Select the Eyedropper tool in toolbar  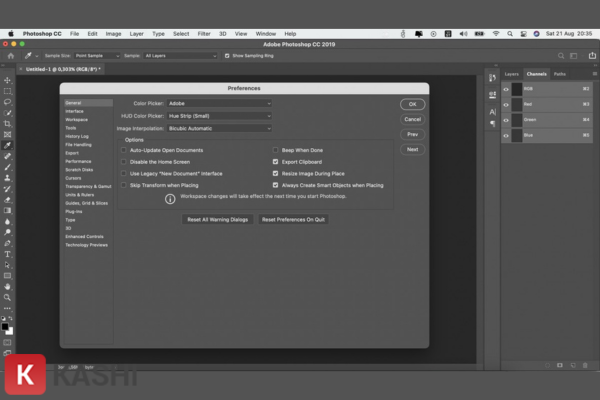click(x=7, y=145)
